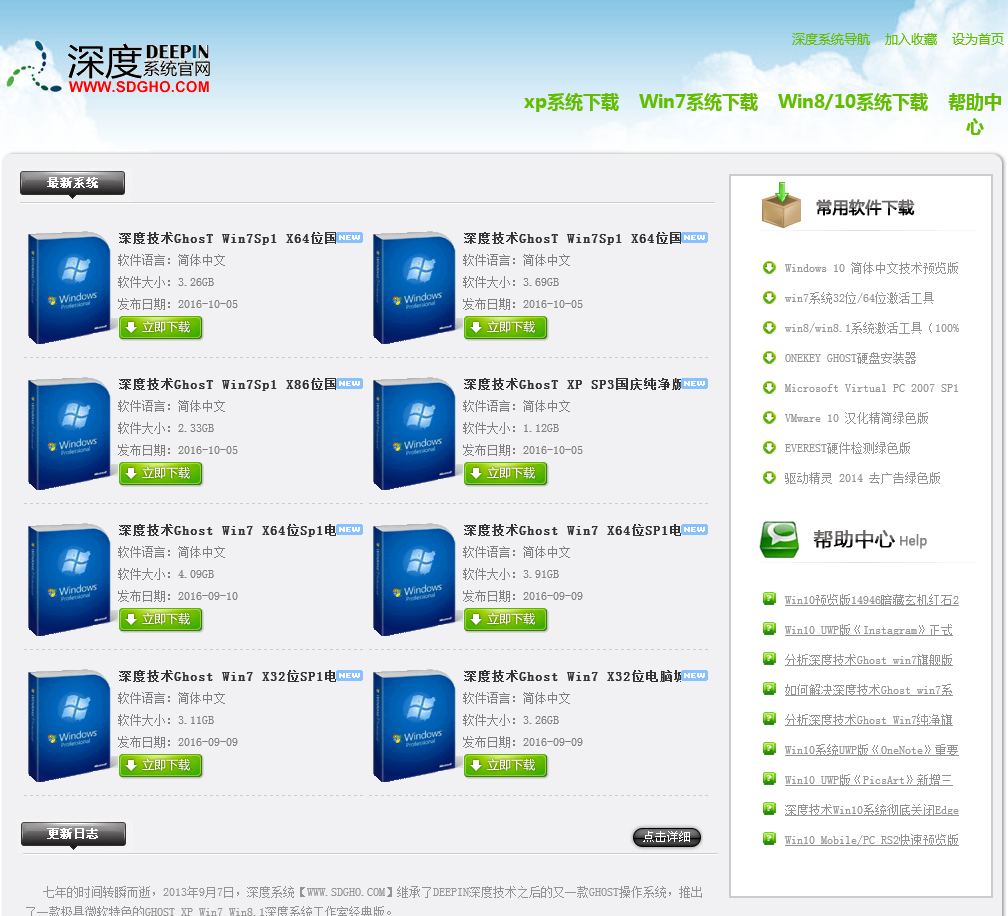The height and width of the screenshot is (916, 1008).
Task: Click 加入收藏 in the header
Action: 910,39
